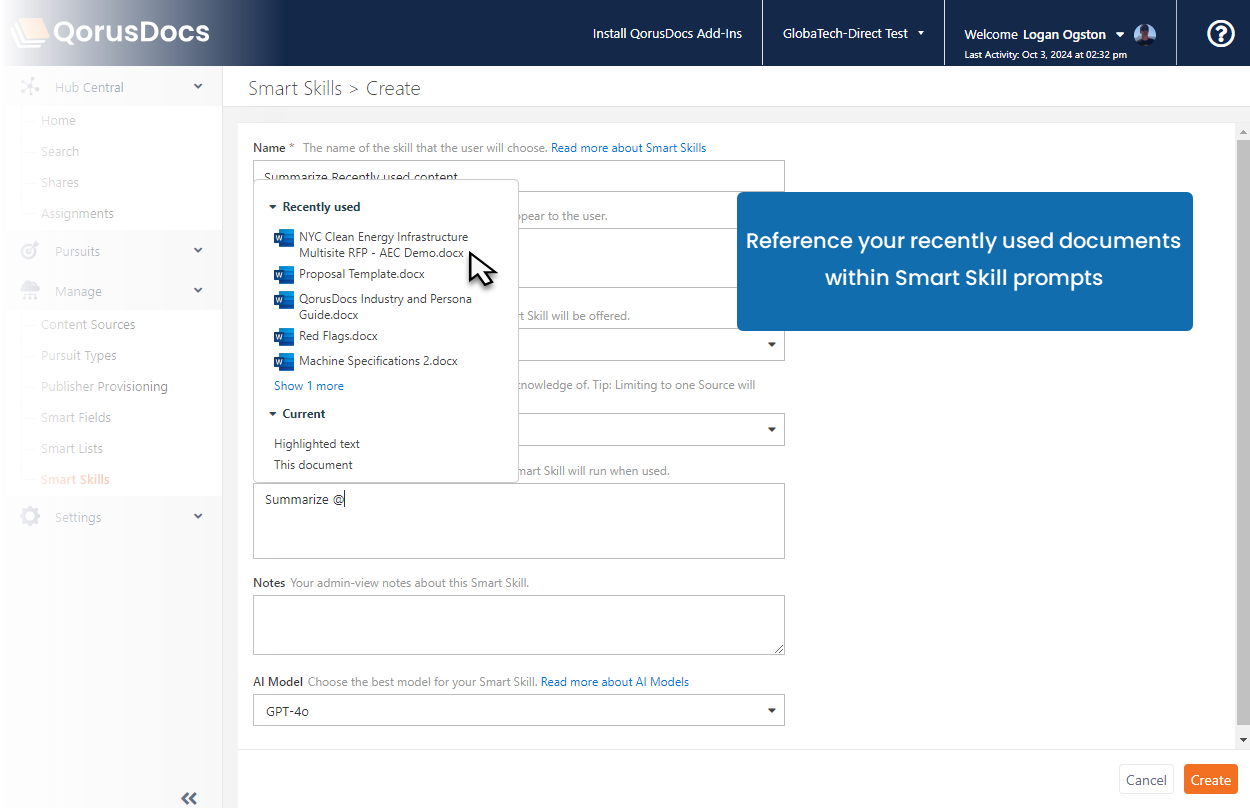Expand the Pursuits section chevron
The image size is (1250, 808).
(x=198, y=250)
